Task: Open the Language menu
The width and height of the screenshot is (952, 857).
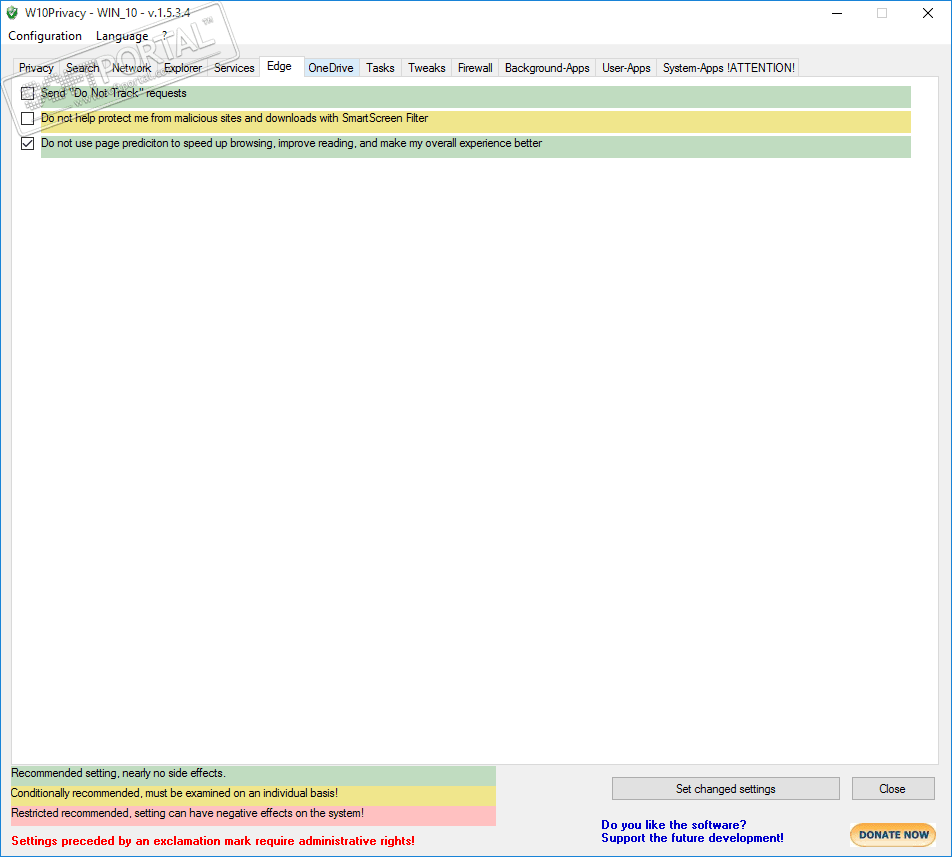Action: (122, 36)
